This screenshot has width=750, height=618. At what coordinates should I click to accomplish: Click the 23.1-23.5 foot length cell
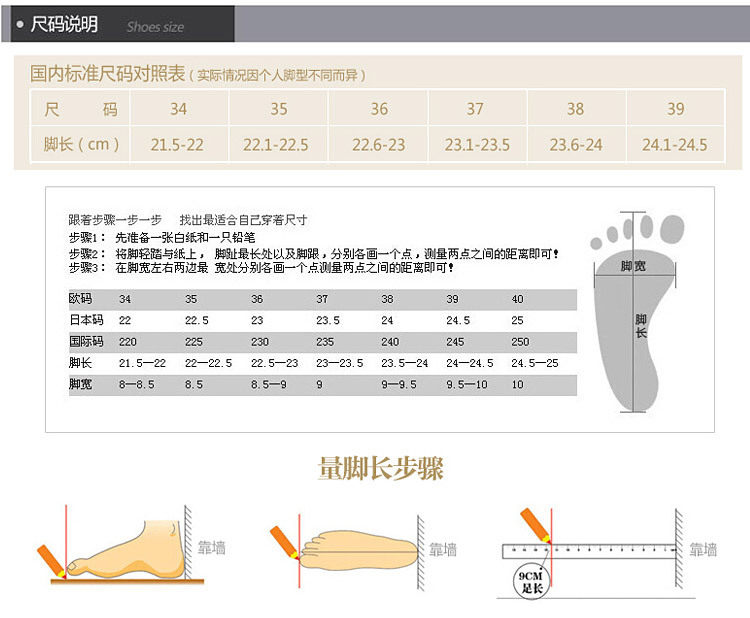click(x=477, y=144)
